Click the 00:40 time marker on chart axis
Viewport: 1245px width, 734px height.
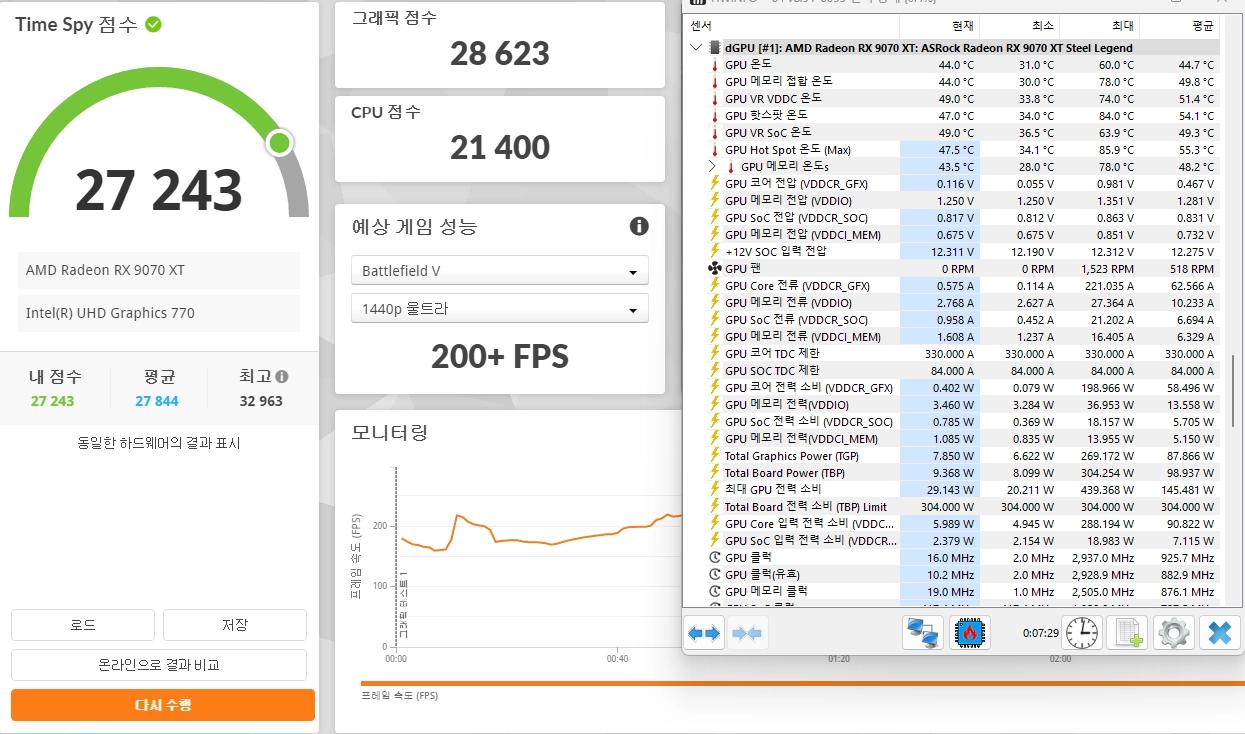click(617, 659)
